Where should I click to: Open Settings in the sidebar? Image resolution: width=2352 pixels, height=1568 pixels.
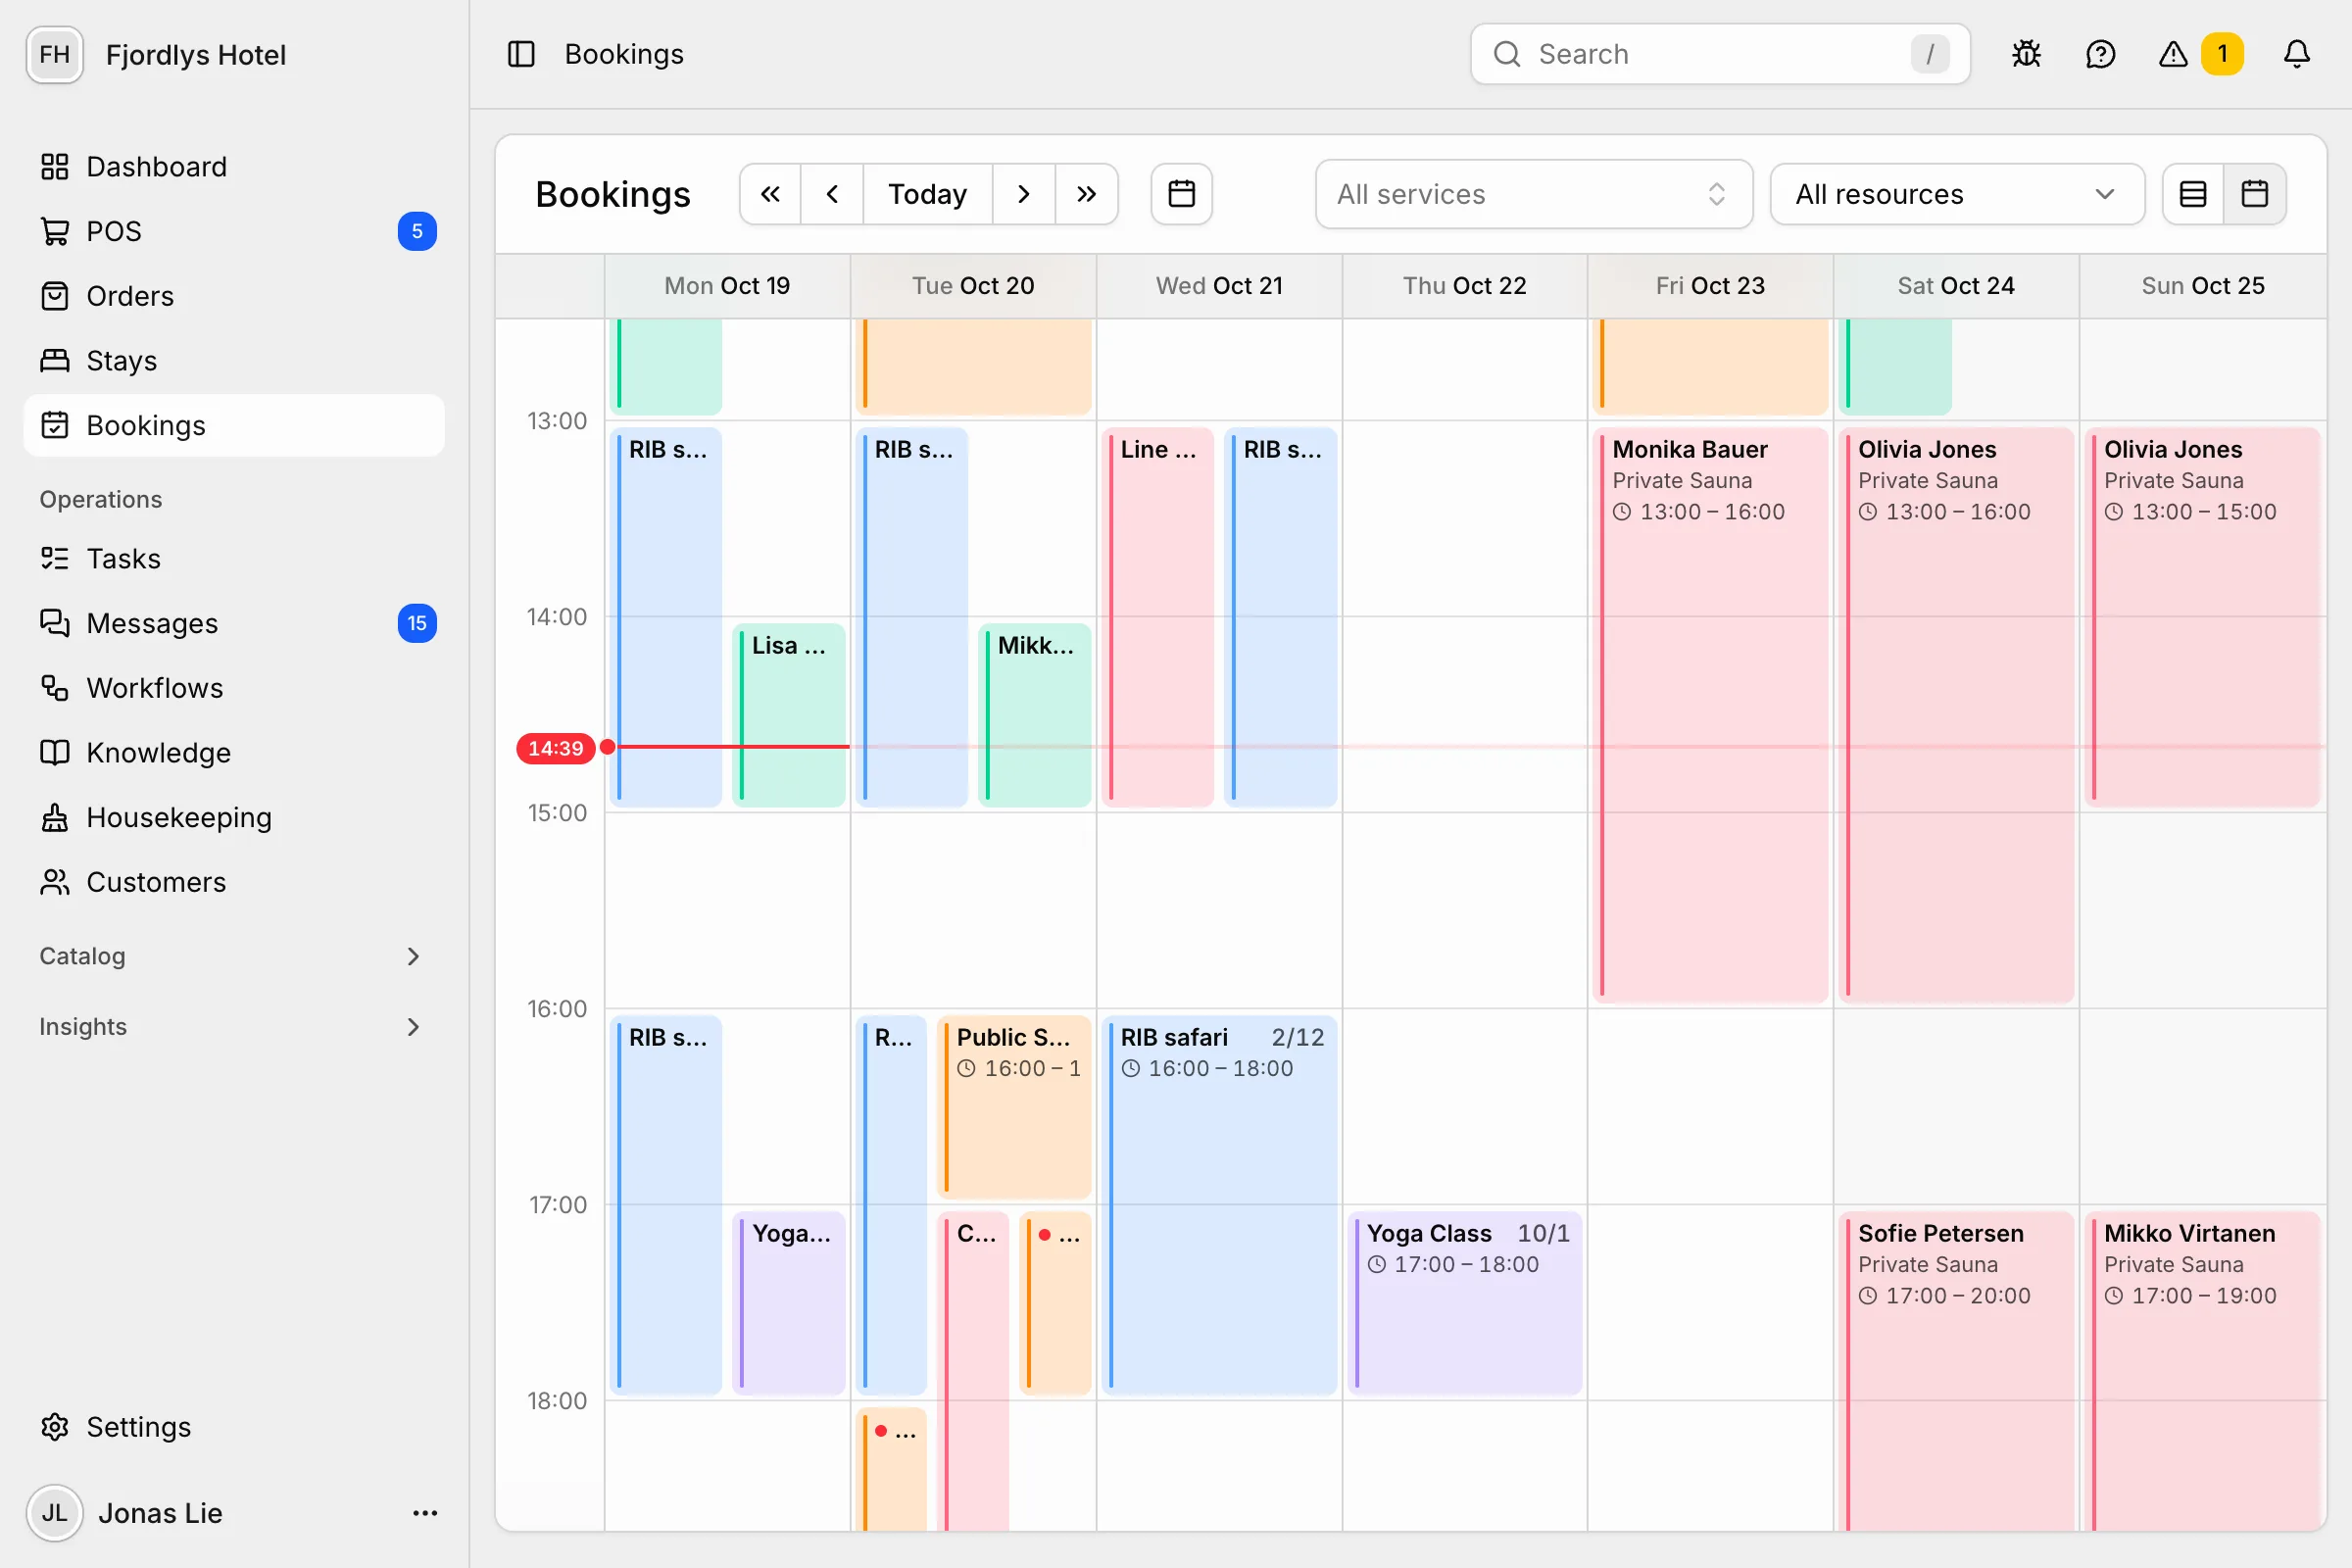tap(234, 1427)
